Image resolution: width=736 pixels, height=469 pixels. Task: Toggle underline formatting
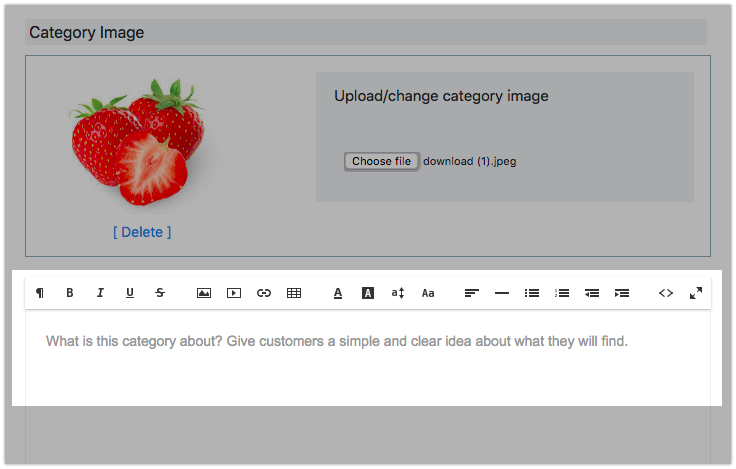[130, 293]
